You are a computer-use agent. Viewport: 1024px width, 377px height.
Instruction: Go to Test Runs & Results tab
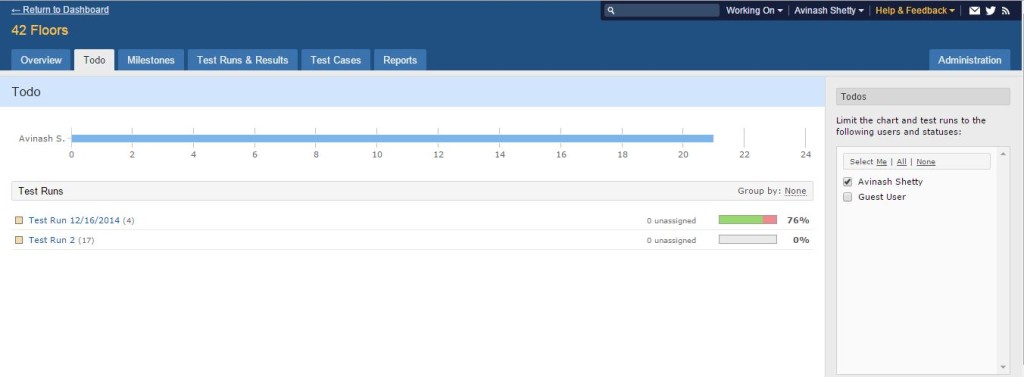pos(242,59)
